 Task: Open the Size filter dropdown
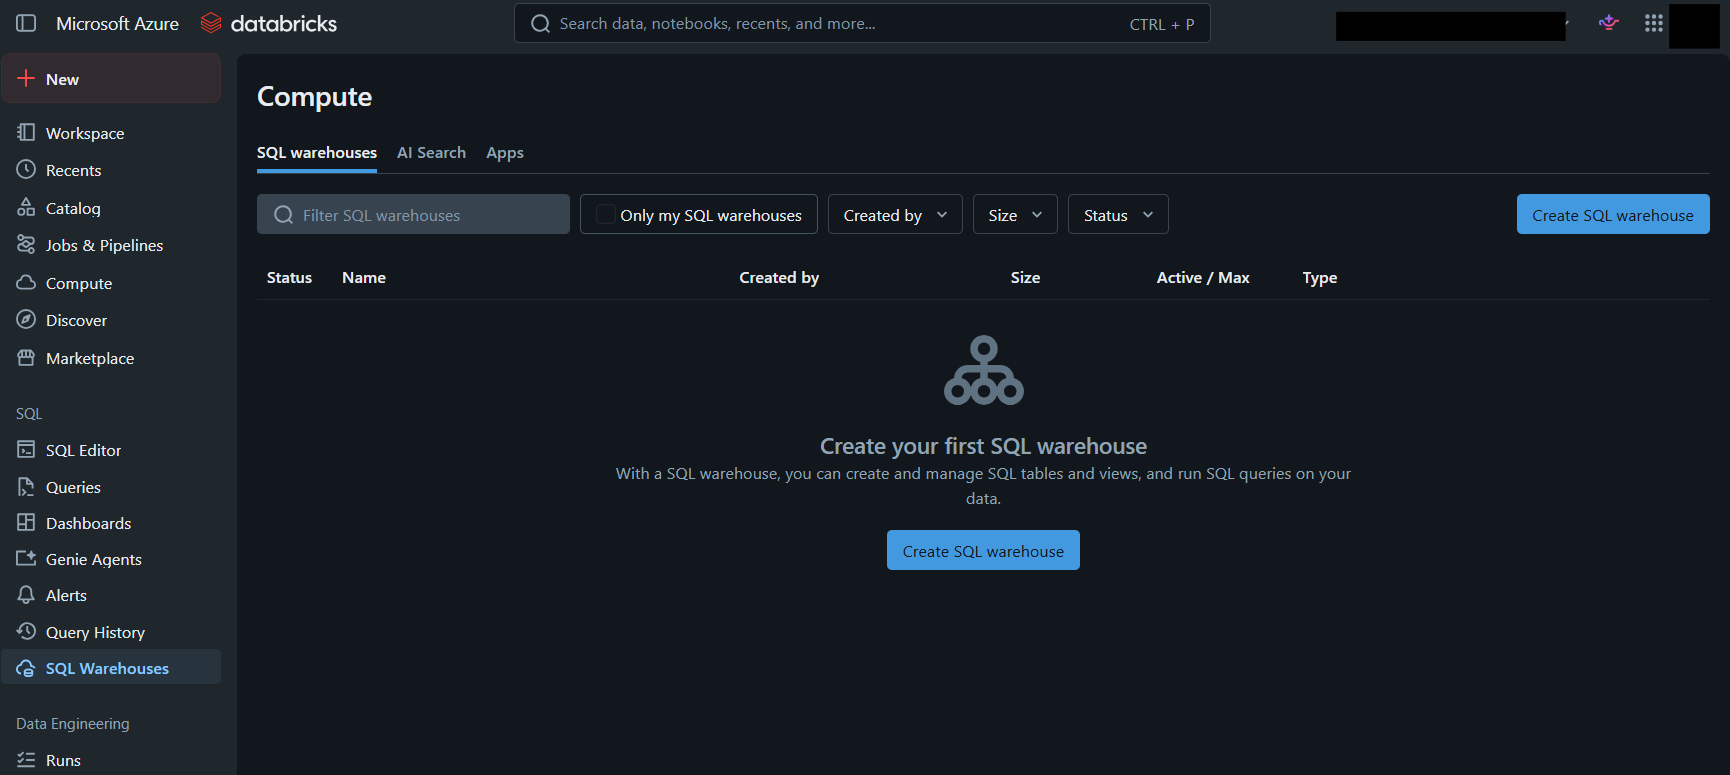1015,214
